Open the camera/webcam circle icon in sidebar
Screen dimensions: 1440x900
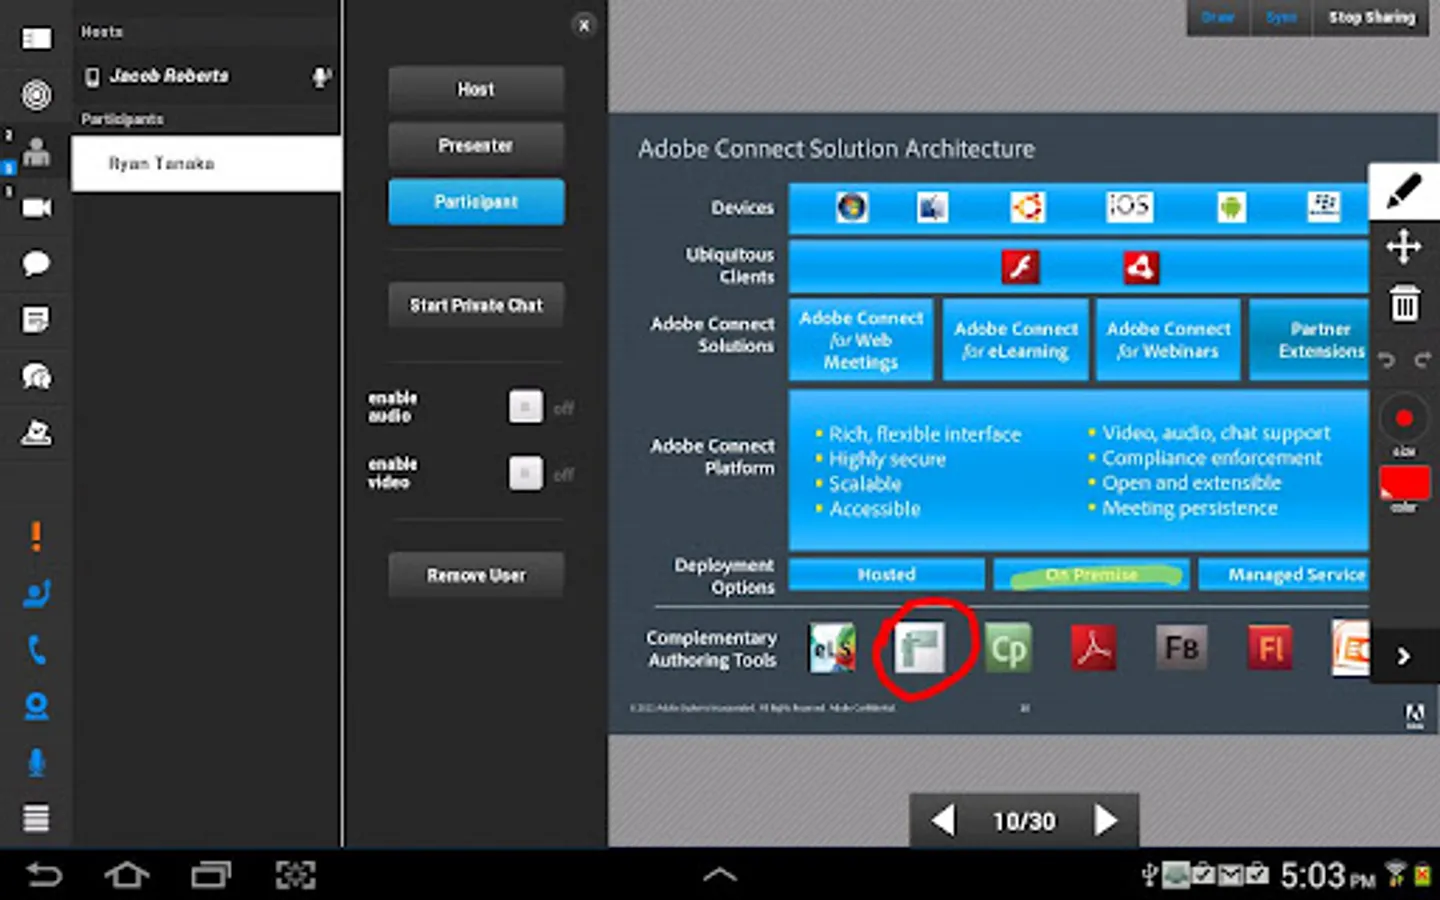pyautogui.click(x=37, y=95)
